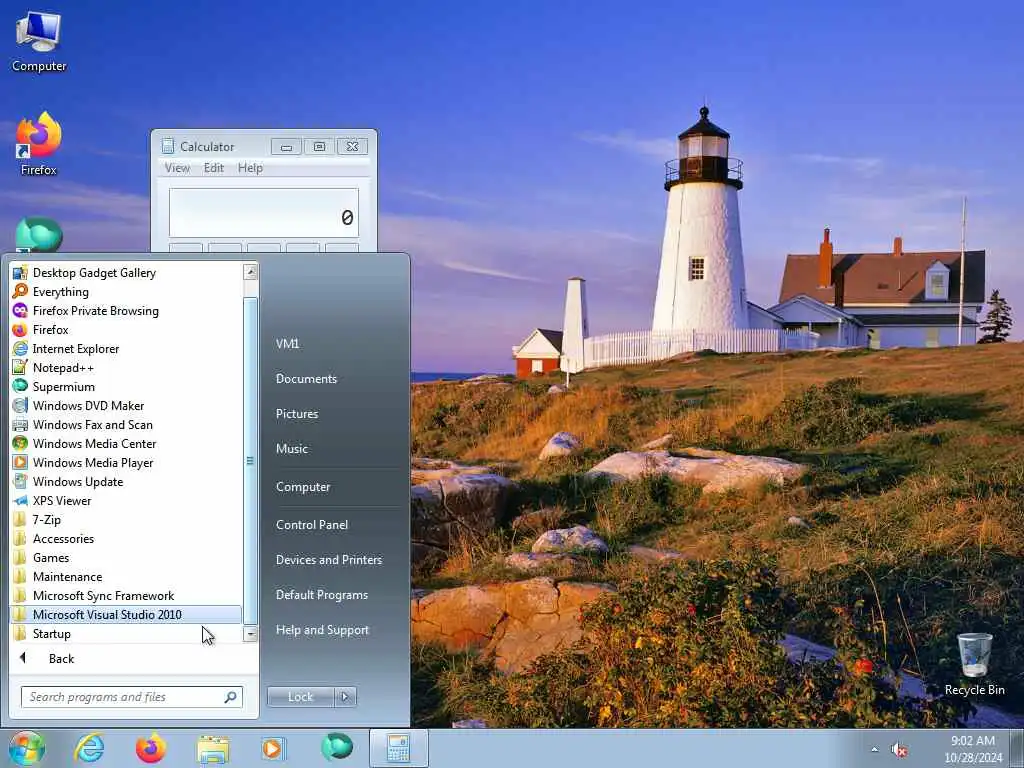
Task: Click the programs list scroll down arrow
Action: click(x=251, y=633)
